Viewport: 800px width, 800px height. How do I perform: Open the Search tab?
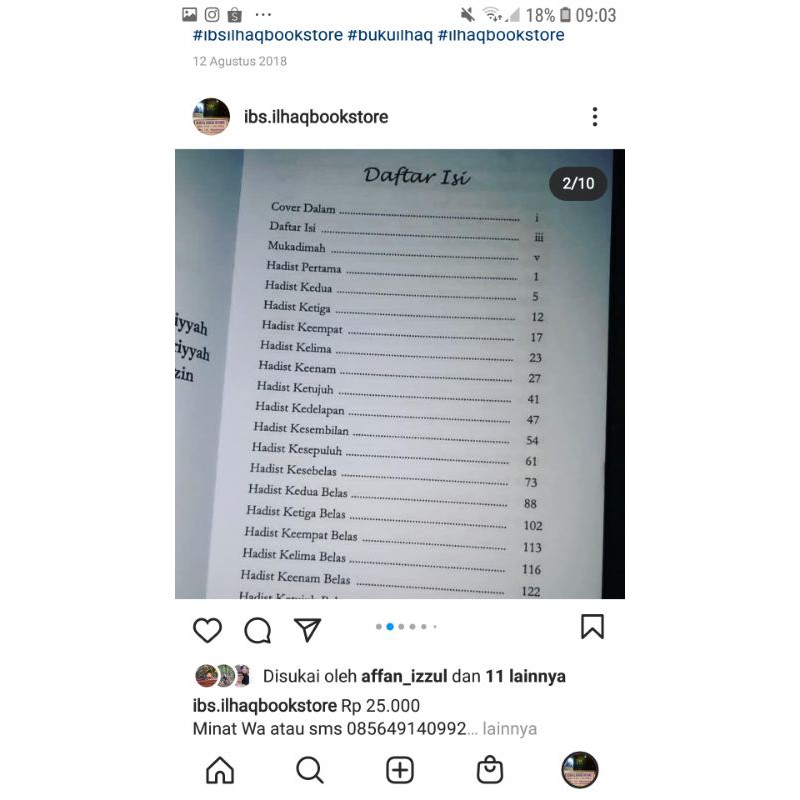tap(310, 769)
